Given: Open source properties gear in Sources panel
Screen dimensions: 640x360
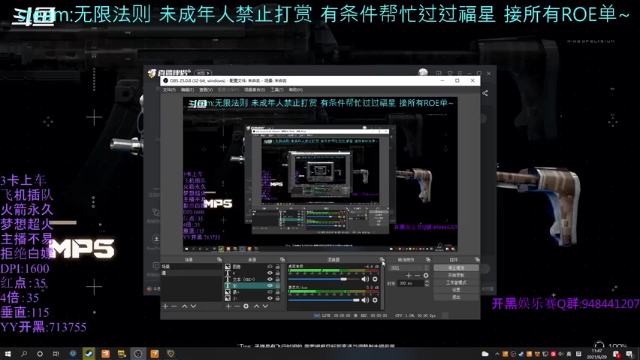Looking at the screenshot, I should coord(246,306).
